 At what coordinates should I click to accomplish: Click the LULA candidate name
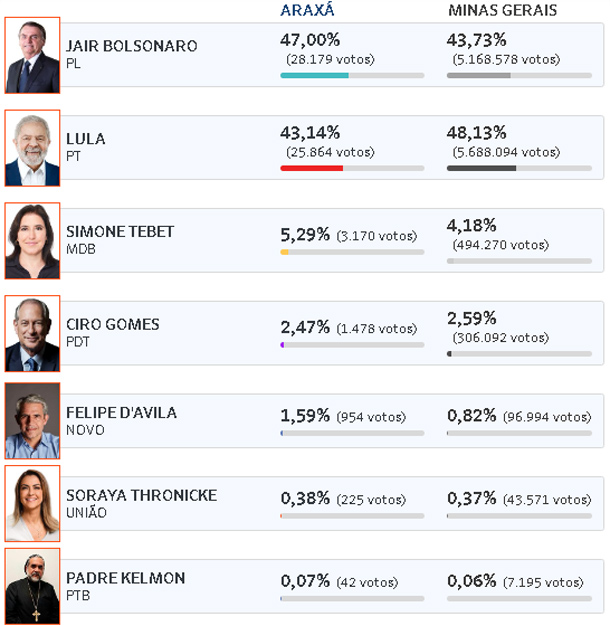85,139
